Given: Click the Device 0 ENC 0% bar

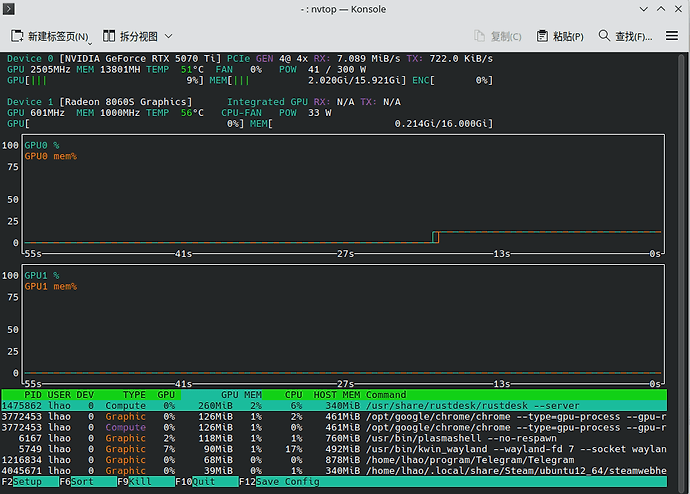Looking at the screenshot, I should point(452,80).
